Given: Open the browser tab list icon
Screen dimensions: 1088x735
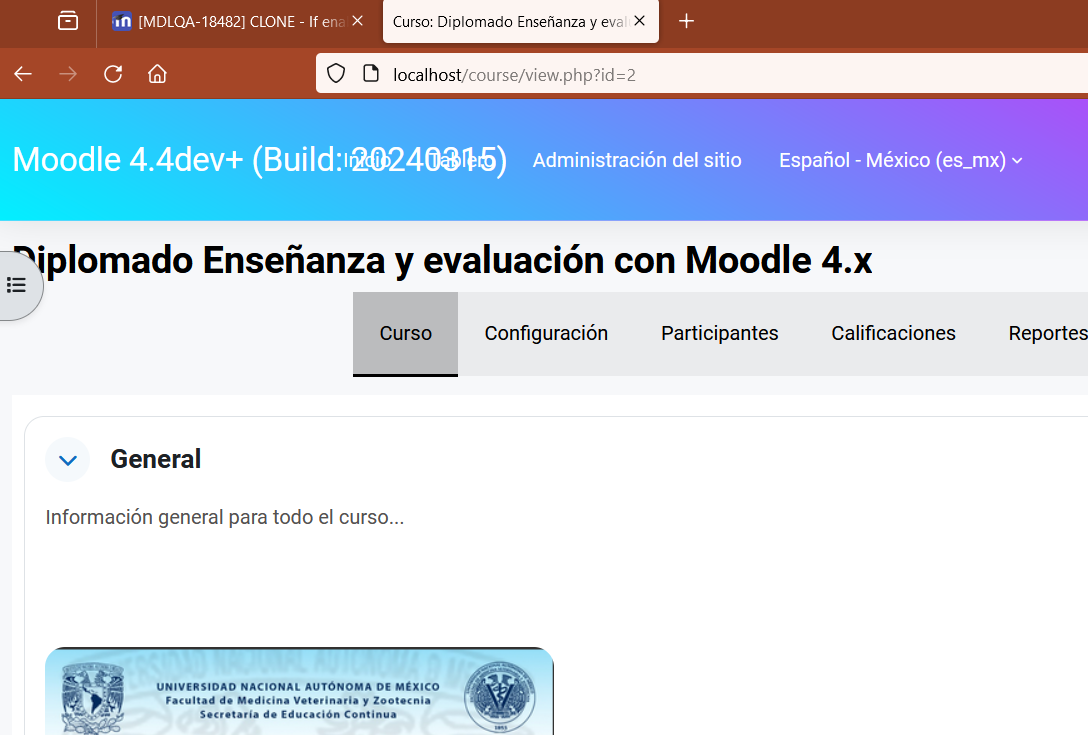Looking at the screenshot, I should click(67, 22).
